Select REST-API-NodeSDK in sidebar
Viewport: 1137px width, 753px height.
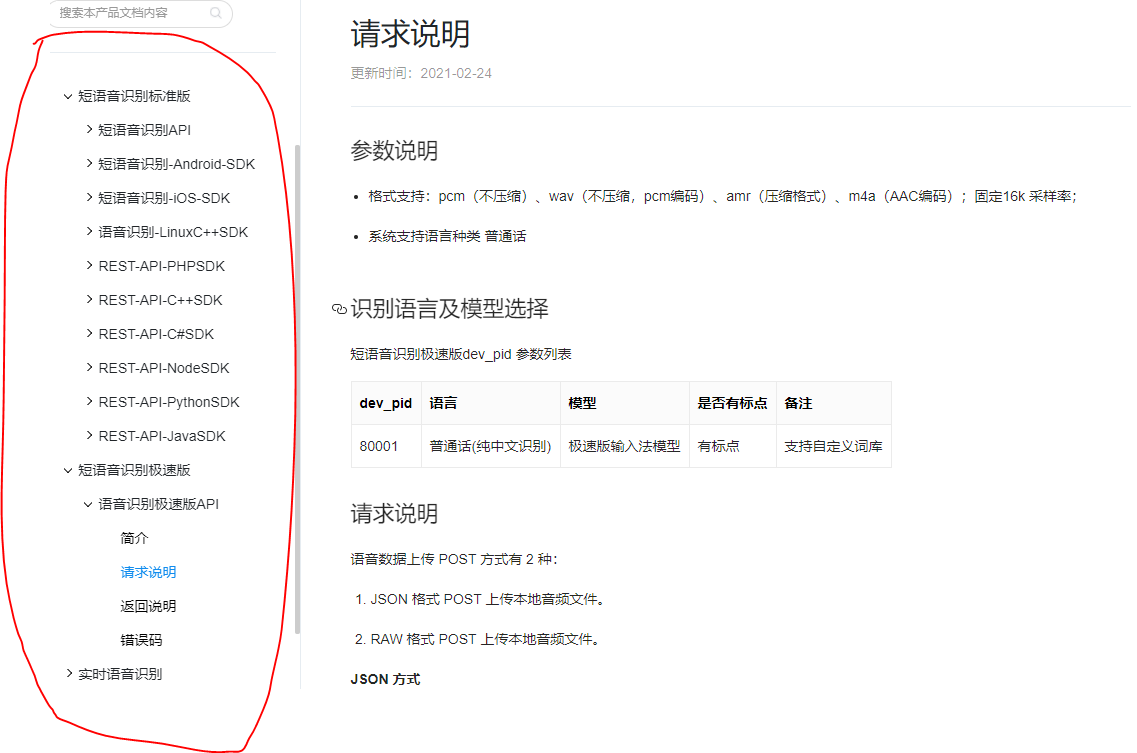164,369
